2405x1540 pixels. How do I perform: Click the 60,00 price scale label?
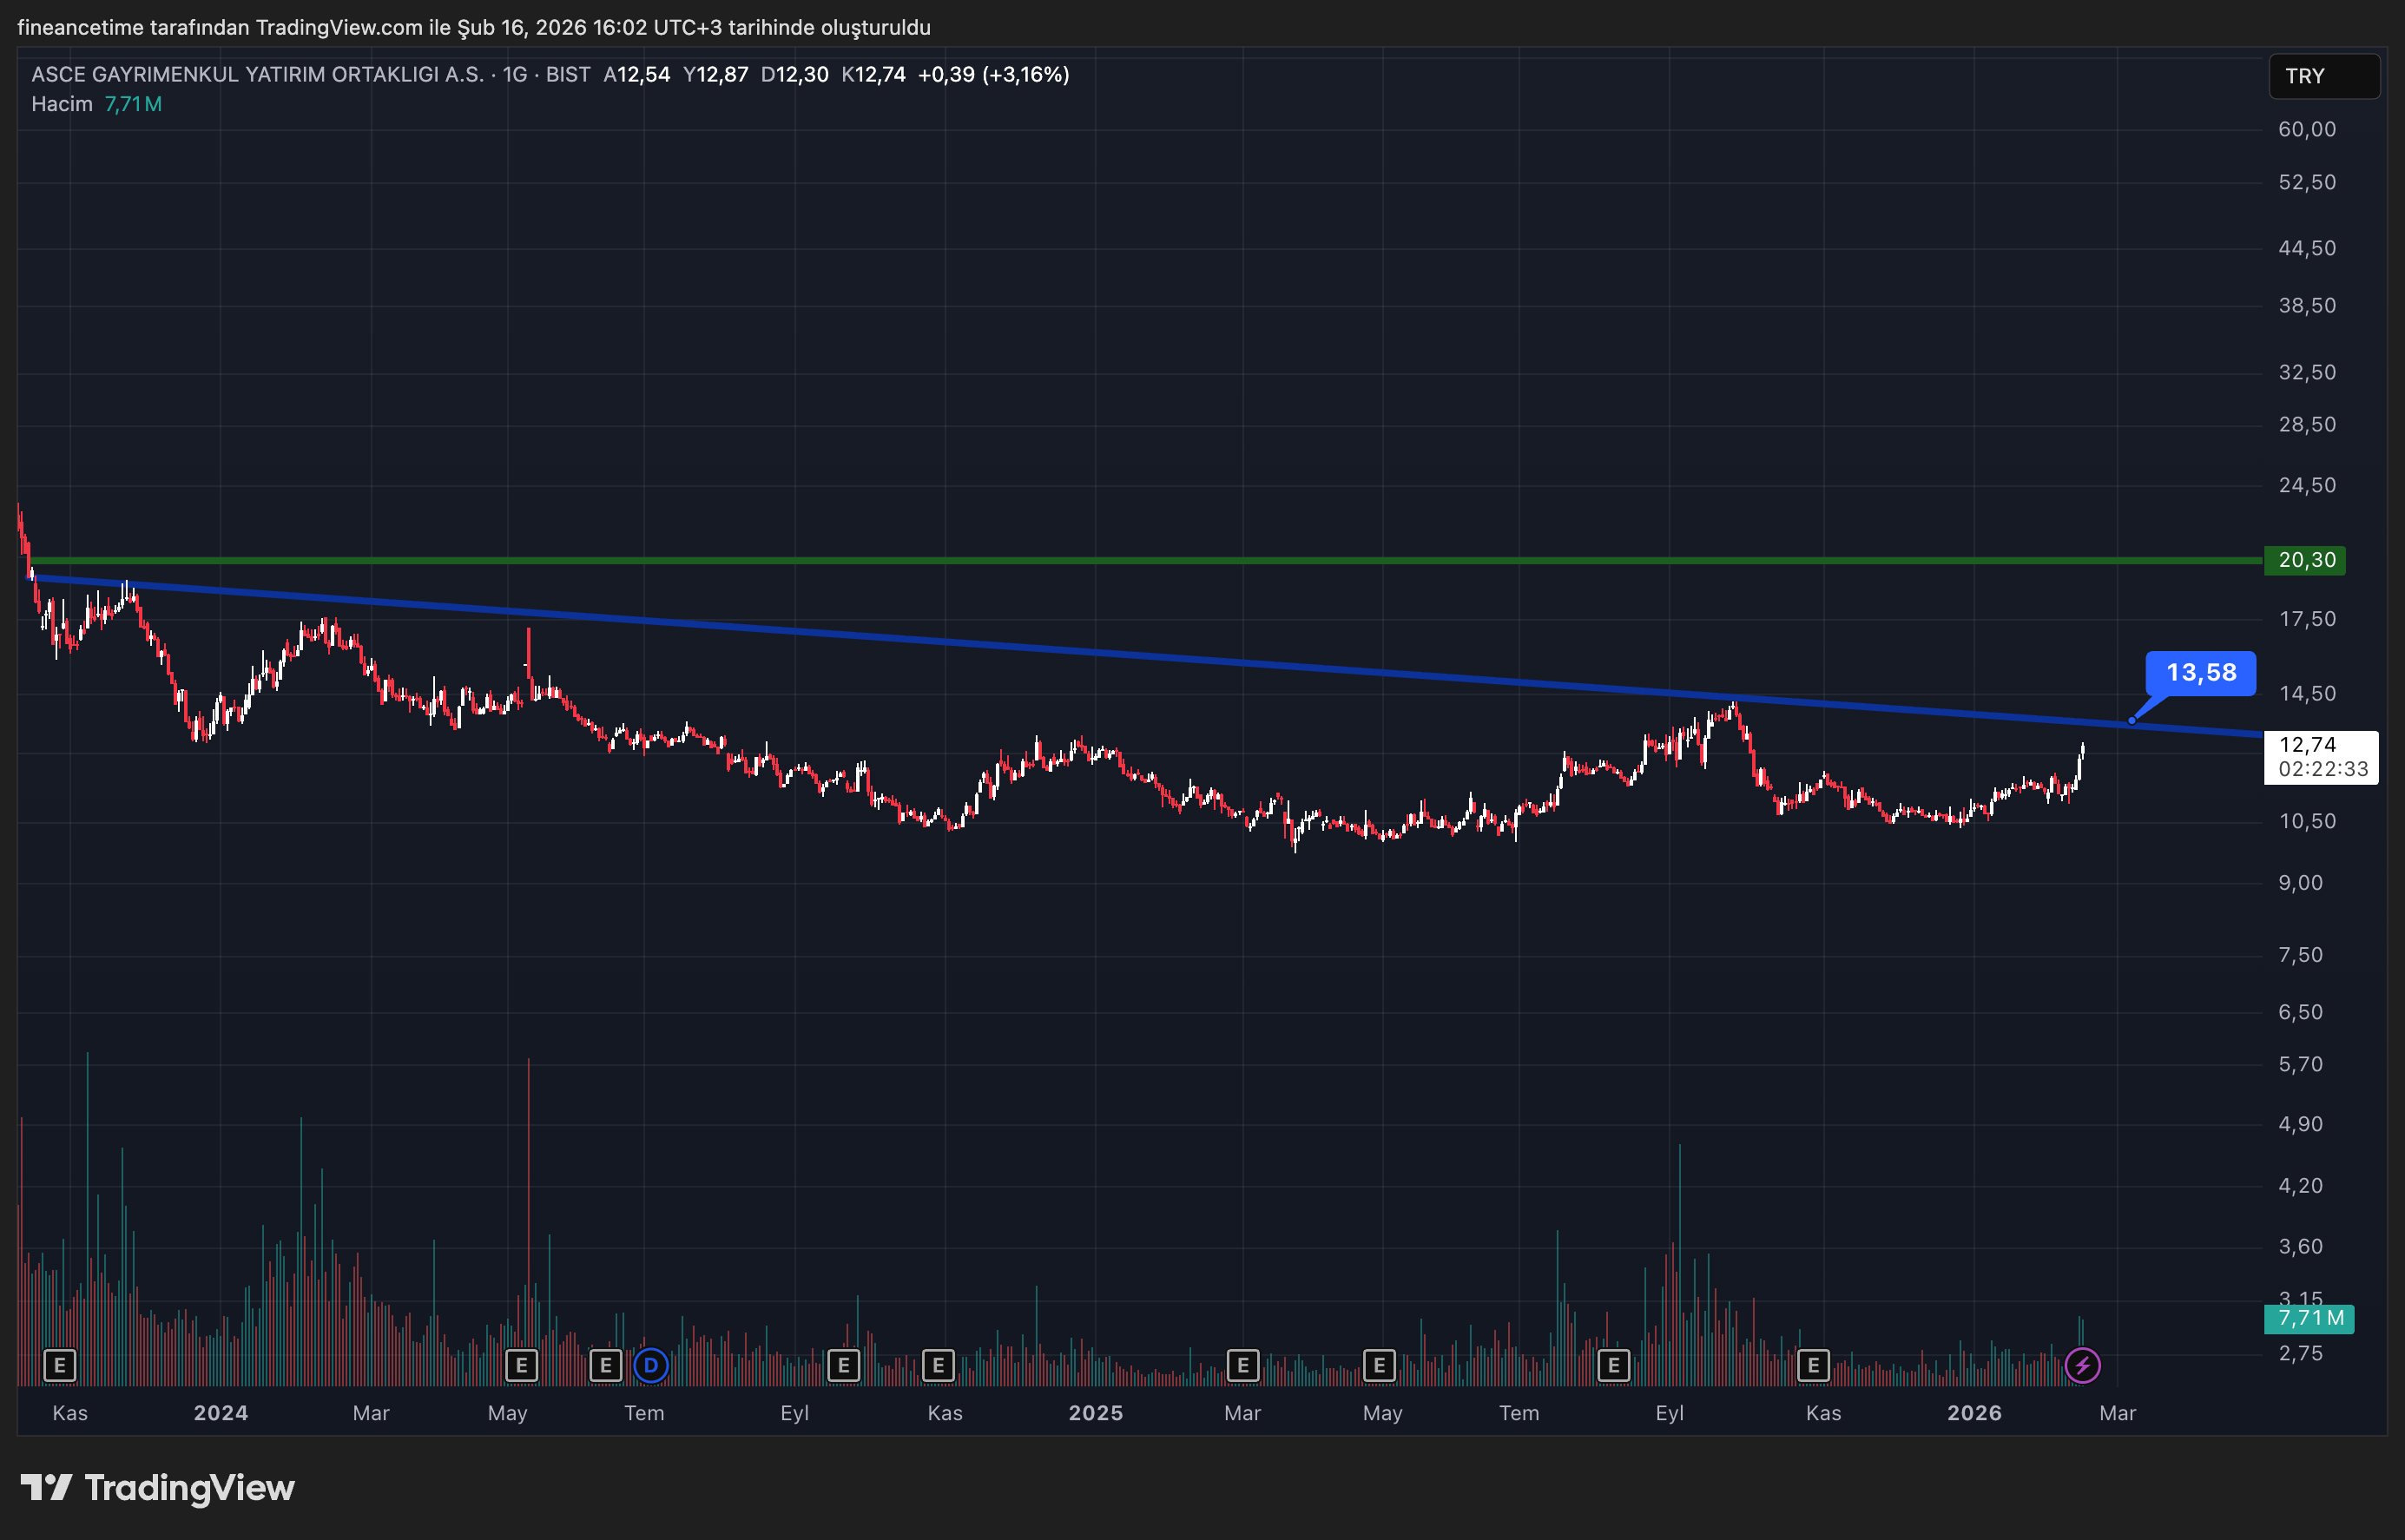pos(2306,129)
